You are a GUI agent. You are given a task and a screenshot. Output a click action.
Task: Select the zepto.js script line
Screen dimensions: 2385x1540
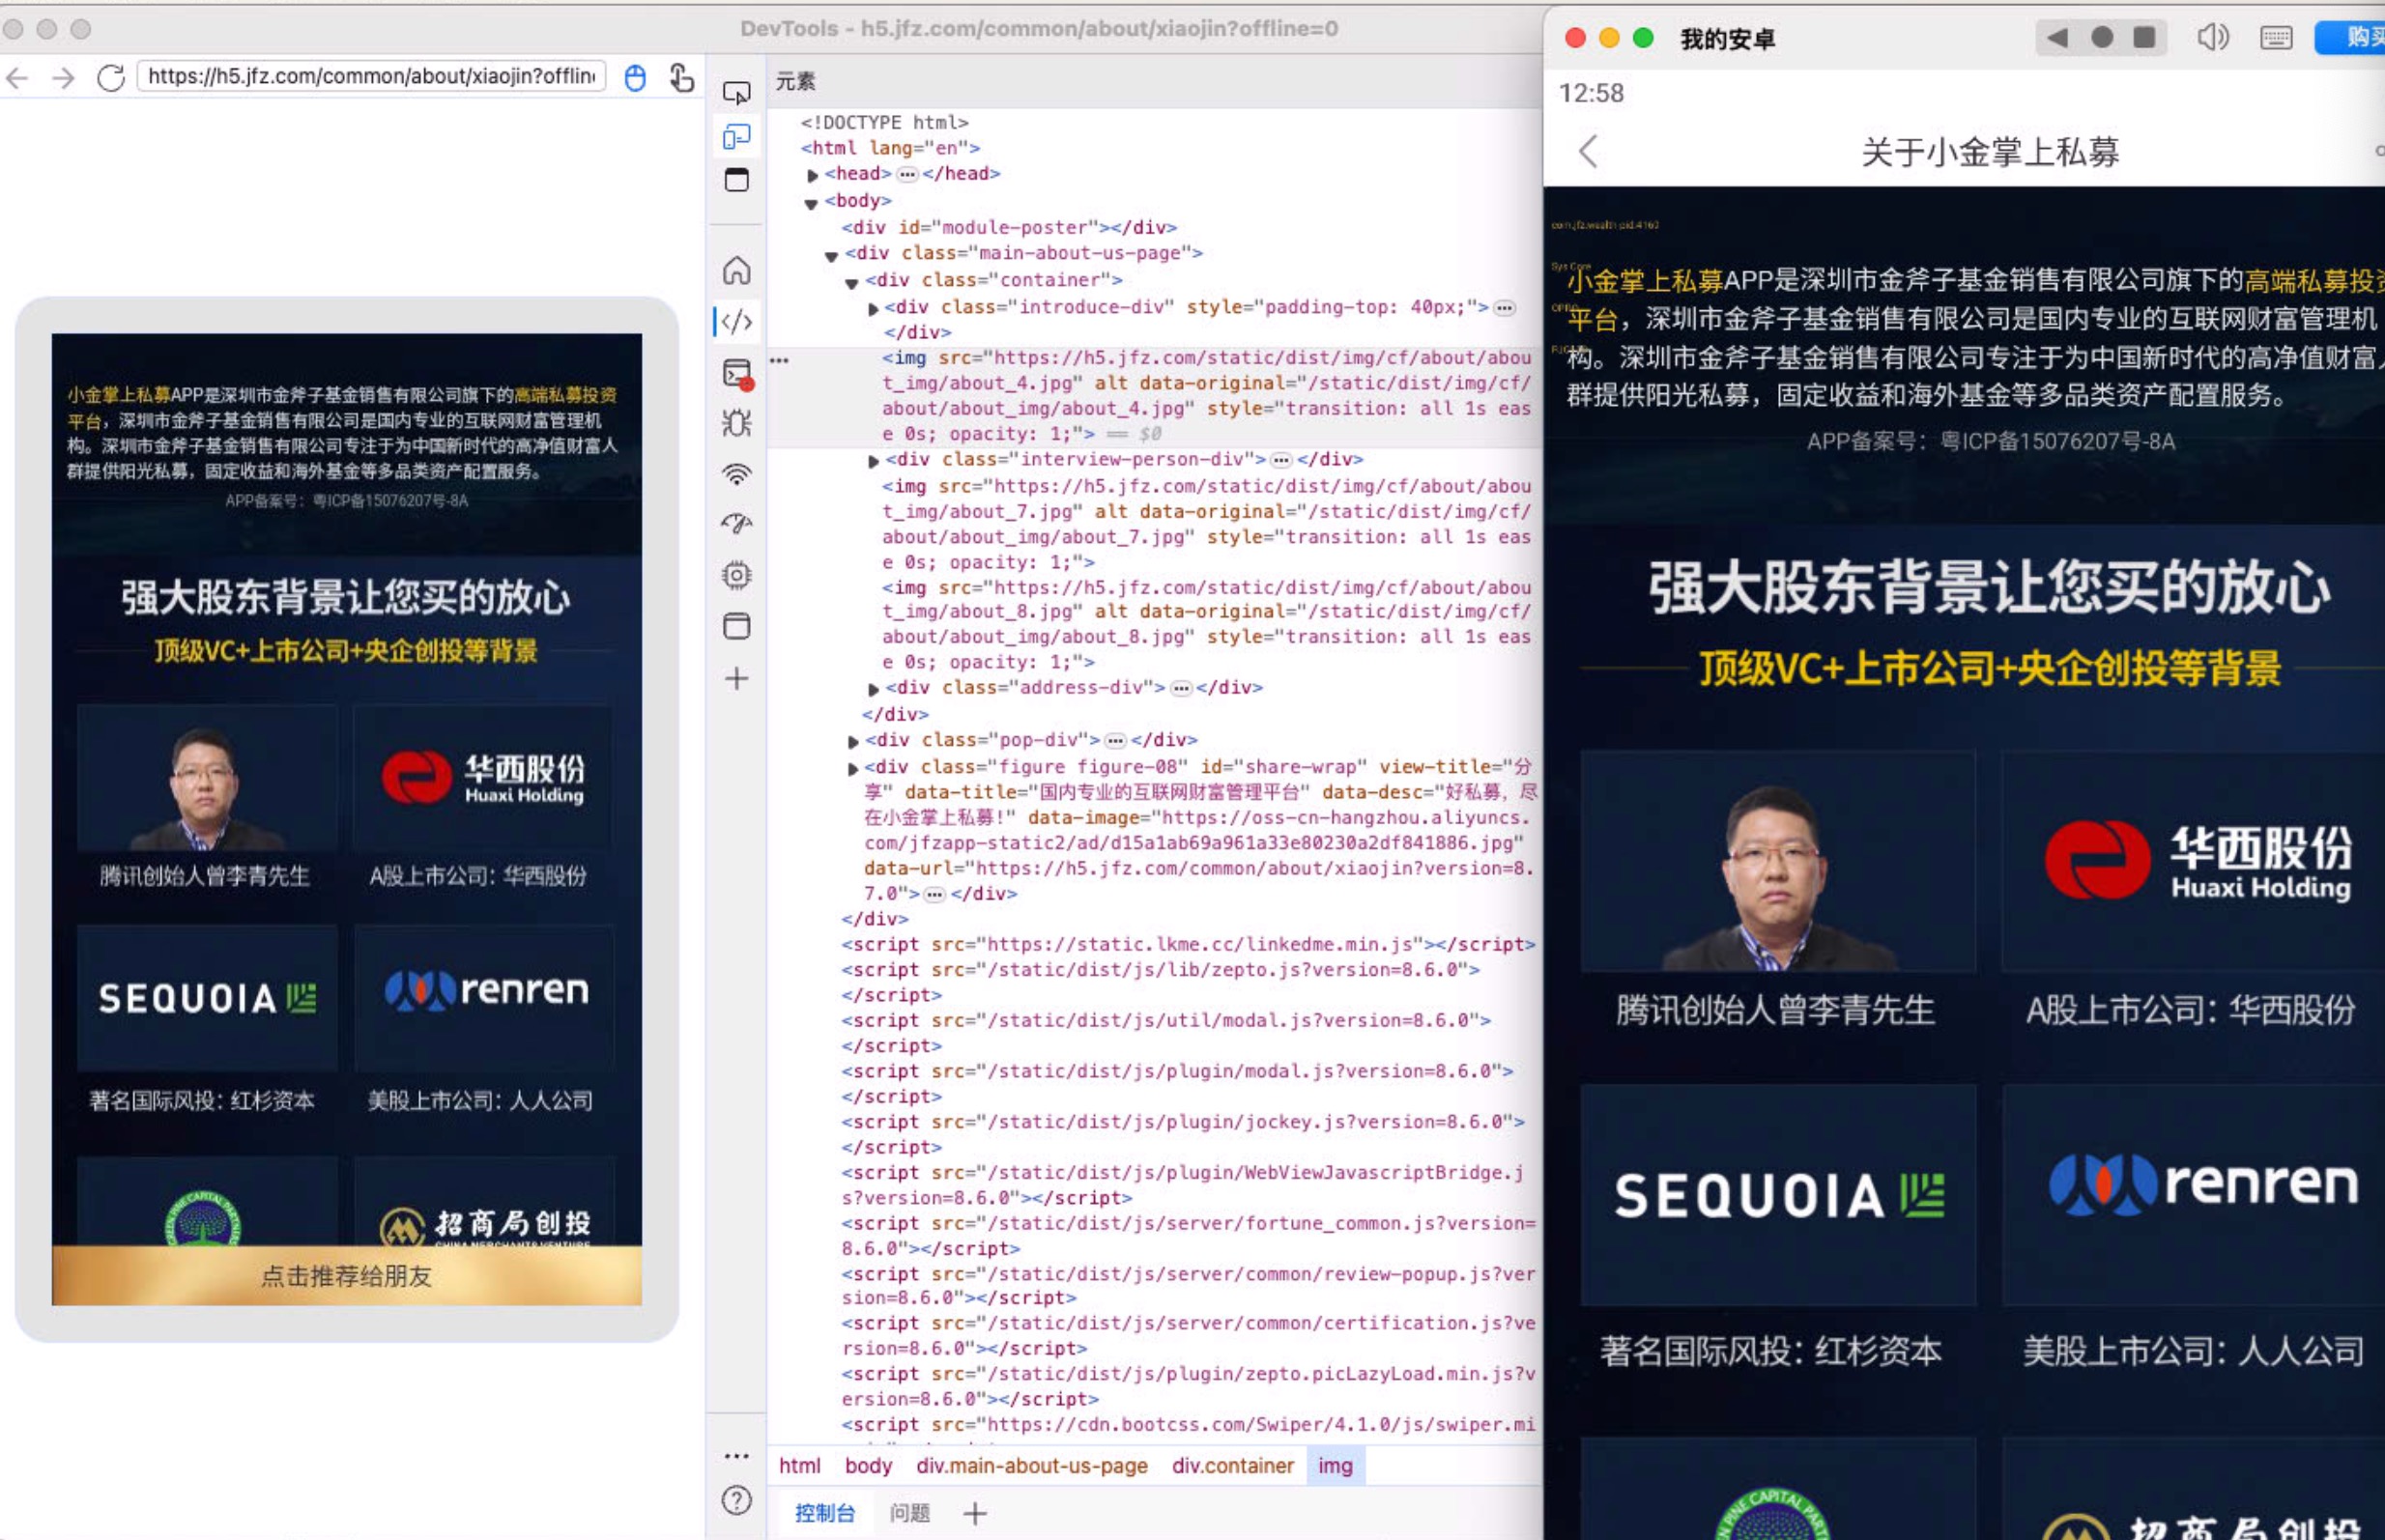tap(1160, 982)
